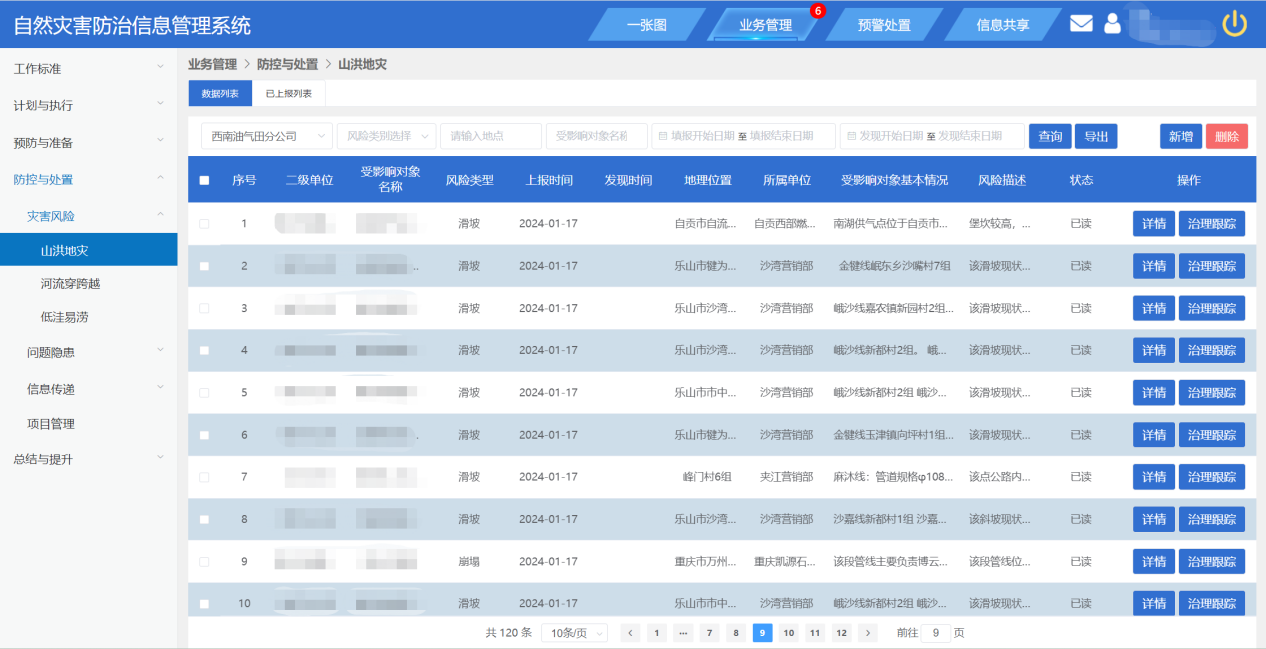Open the 10条/页 page size dropdown
This screenshot has width=1266, height=649.
point(574,633)
